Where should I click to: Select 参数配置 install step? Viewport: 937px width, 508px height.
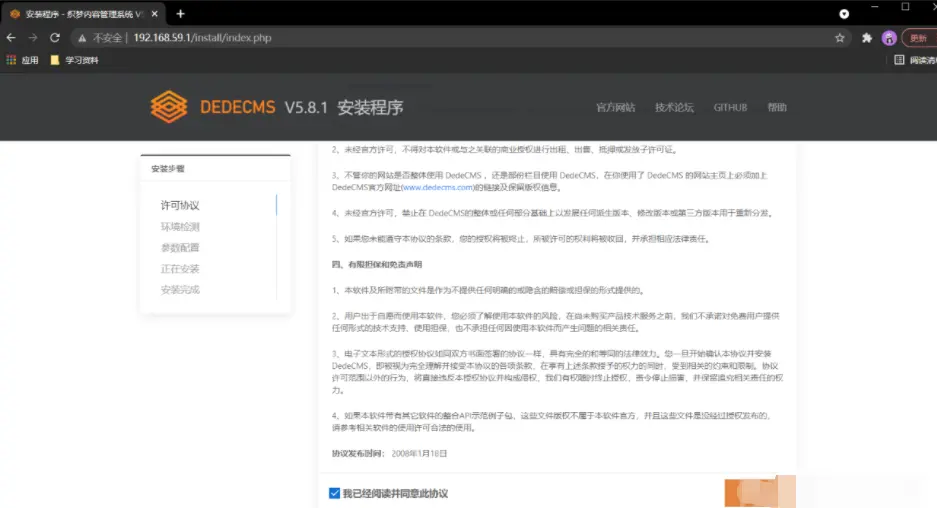tap(180, 247)
